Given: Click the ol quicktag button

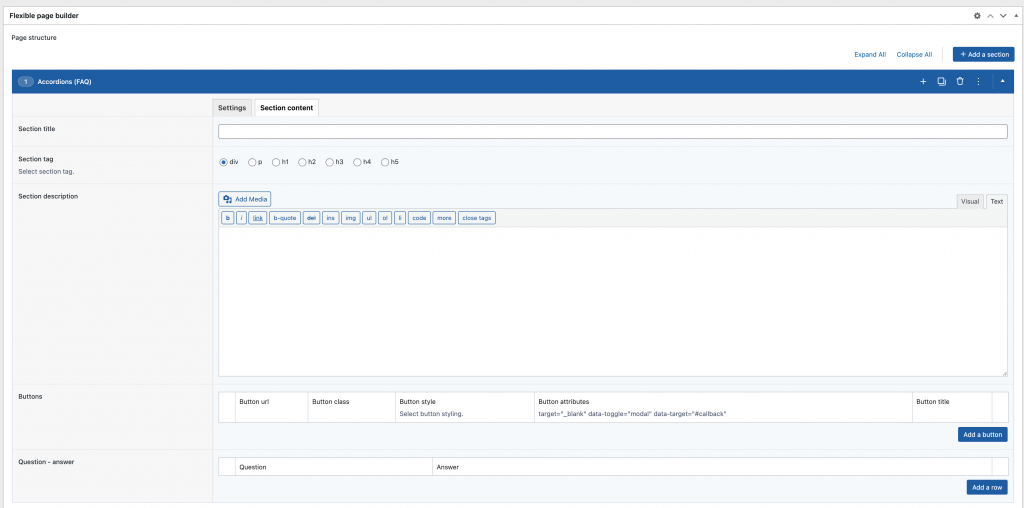Looking at the screenshot, I should click(385, 218).
